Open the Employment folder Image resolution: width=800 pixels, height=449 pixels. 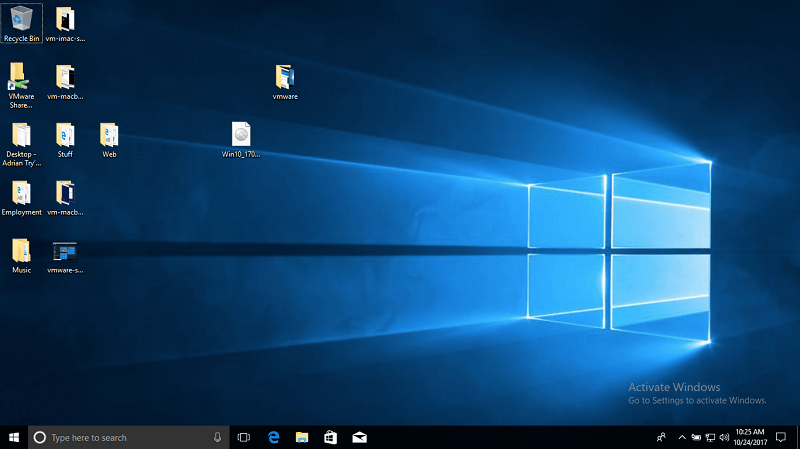click(x=21, y=198)
